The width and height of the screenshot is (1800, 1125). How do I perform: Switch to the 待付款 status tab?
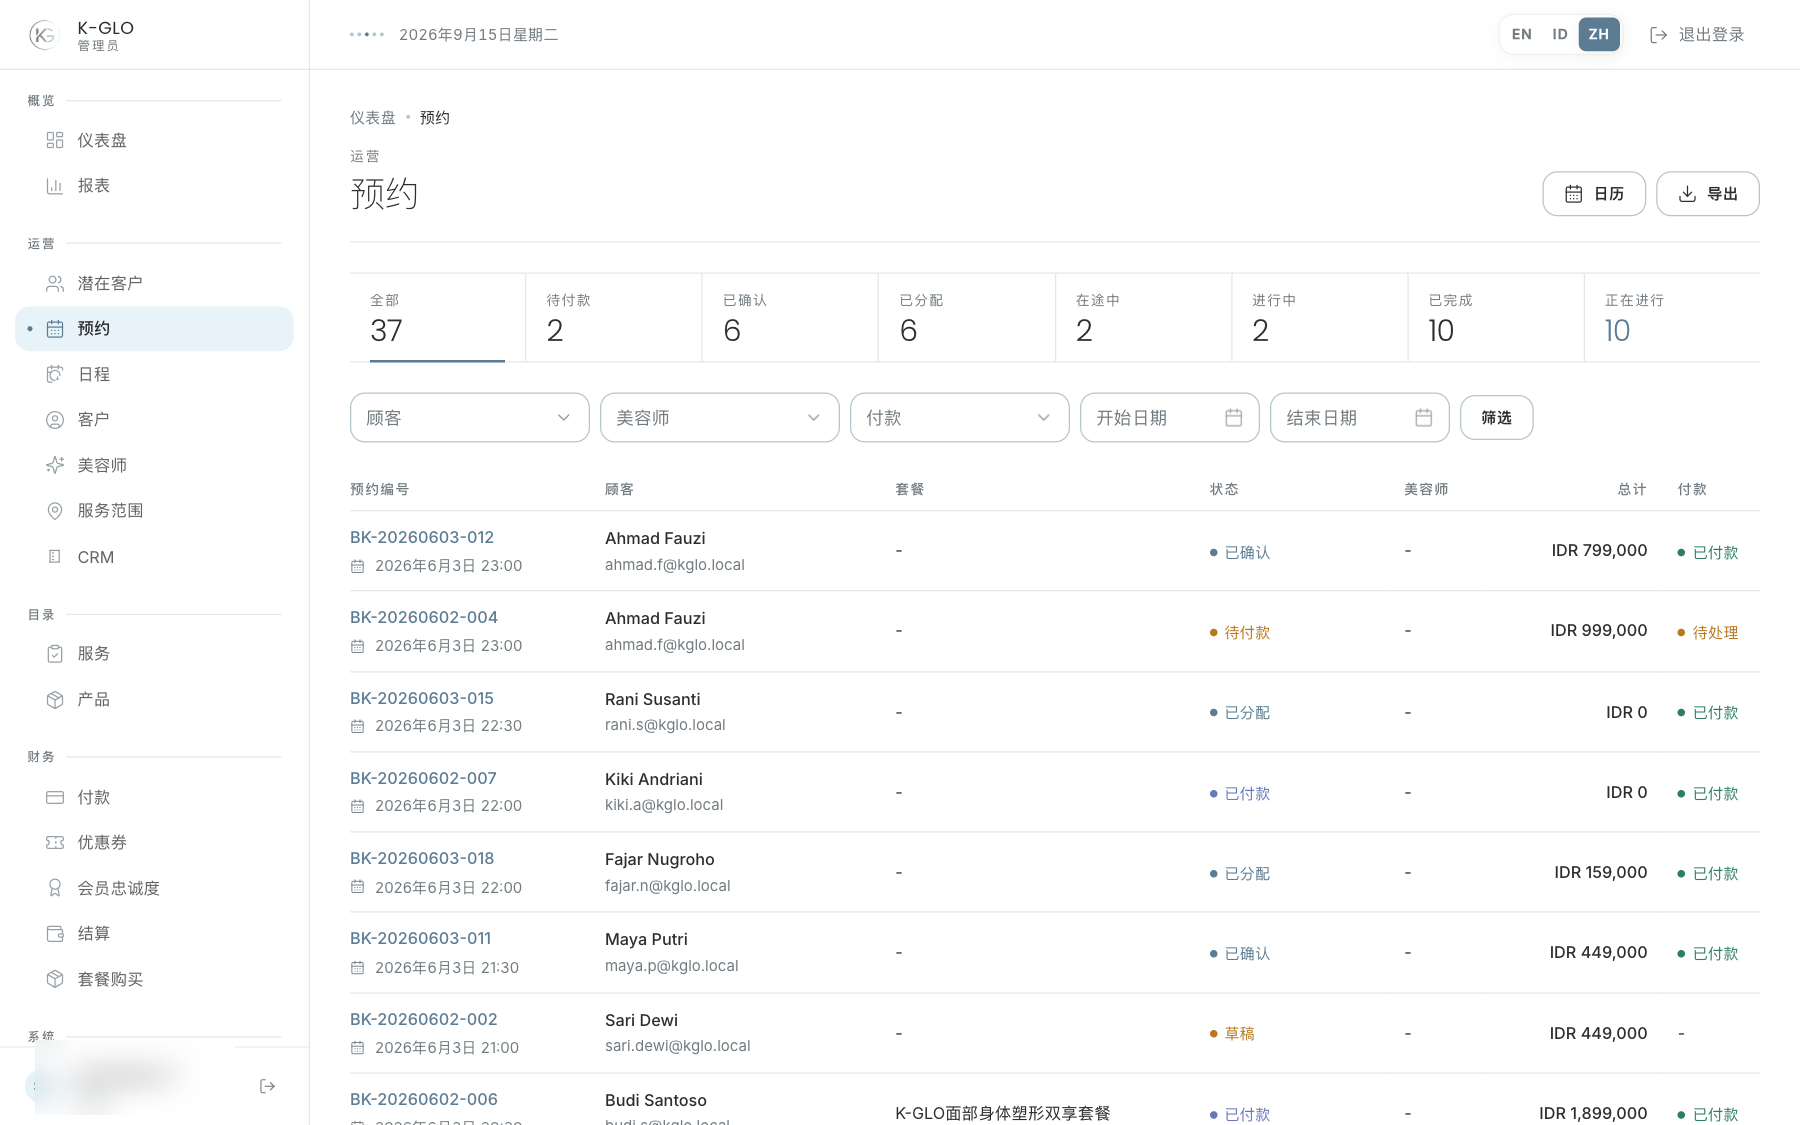[613, 318]
